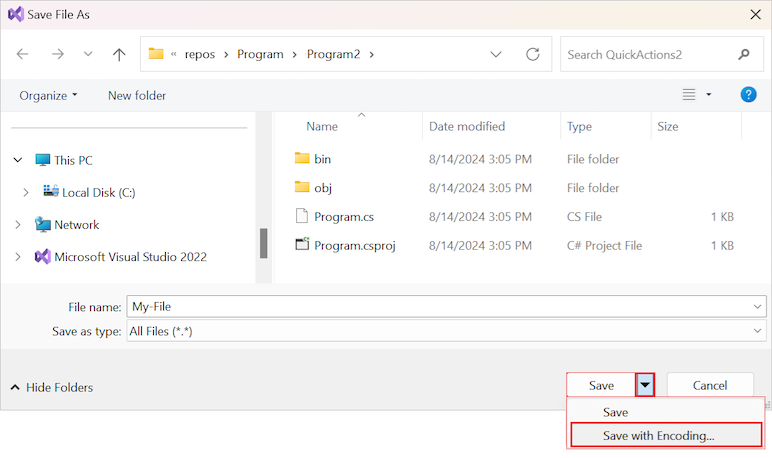Click the New folder button
Screen dimensions: 772x458
[x=137, y=95]
